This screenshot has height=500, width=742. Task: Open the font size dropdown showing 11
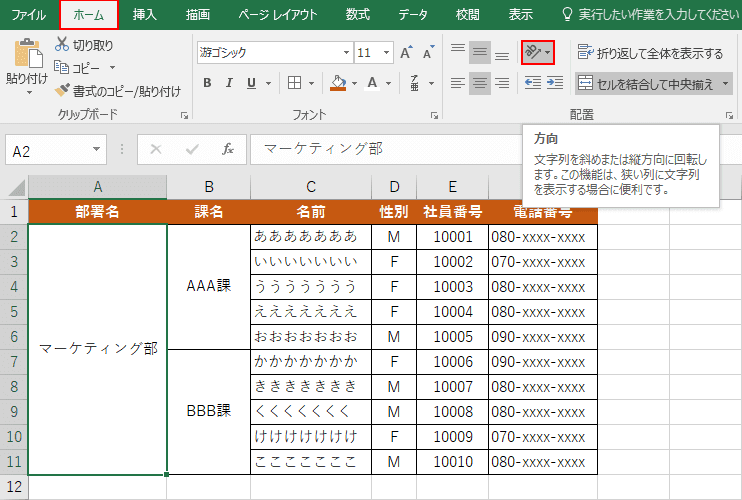click(x=387, y=53)
